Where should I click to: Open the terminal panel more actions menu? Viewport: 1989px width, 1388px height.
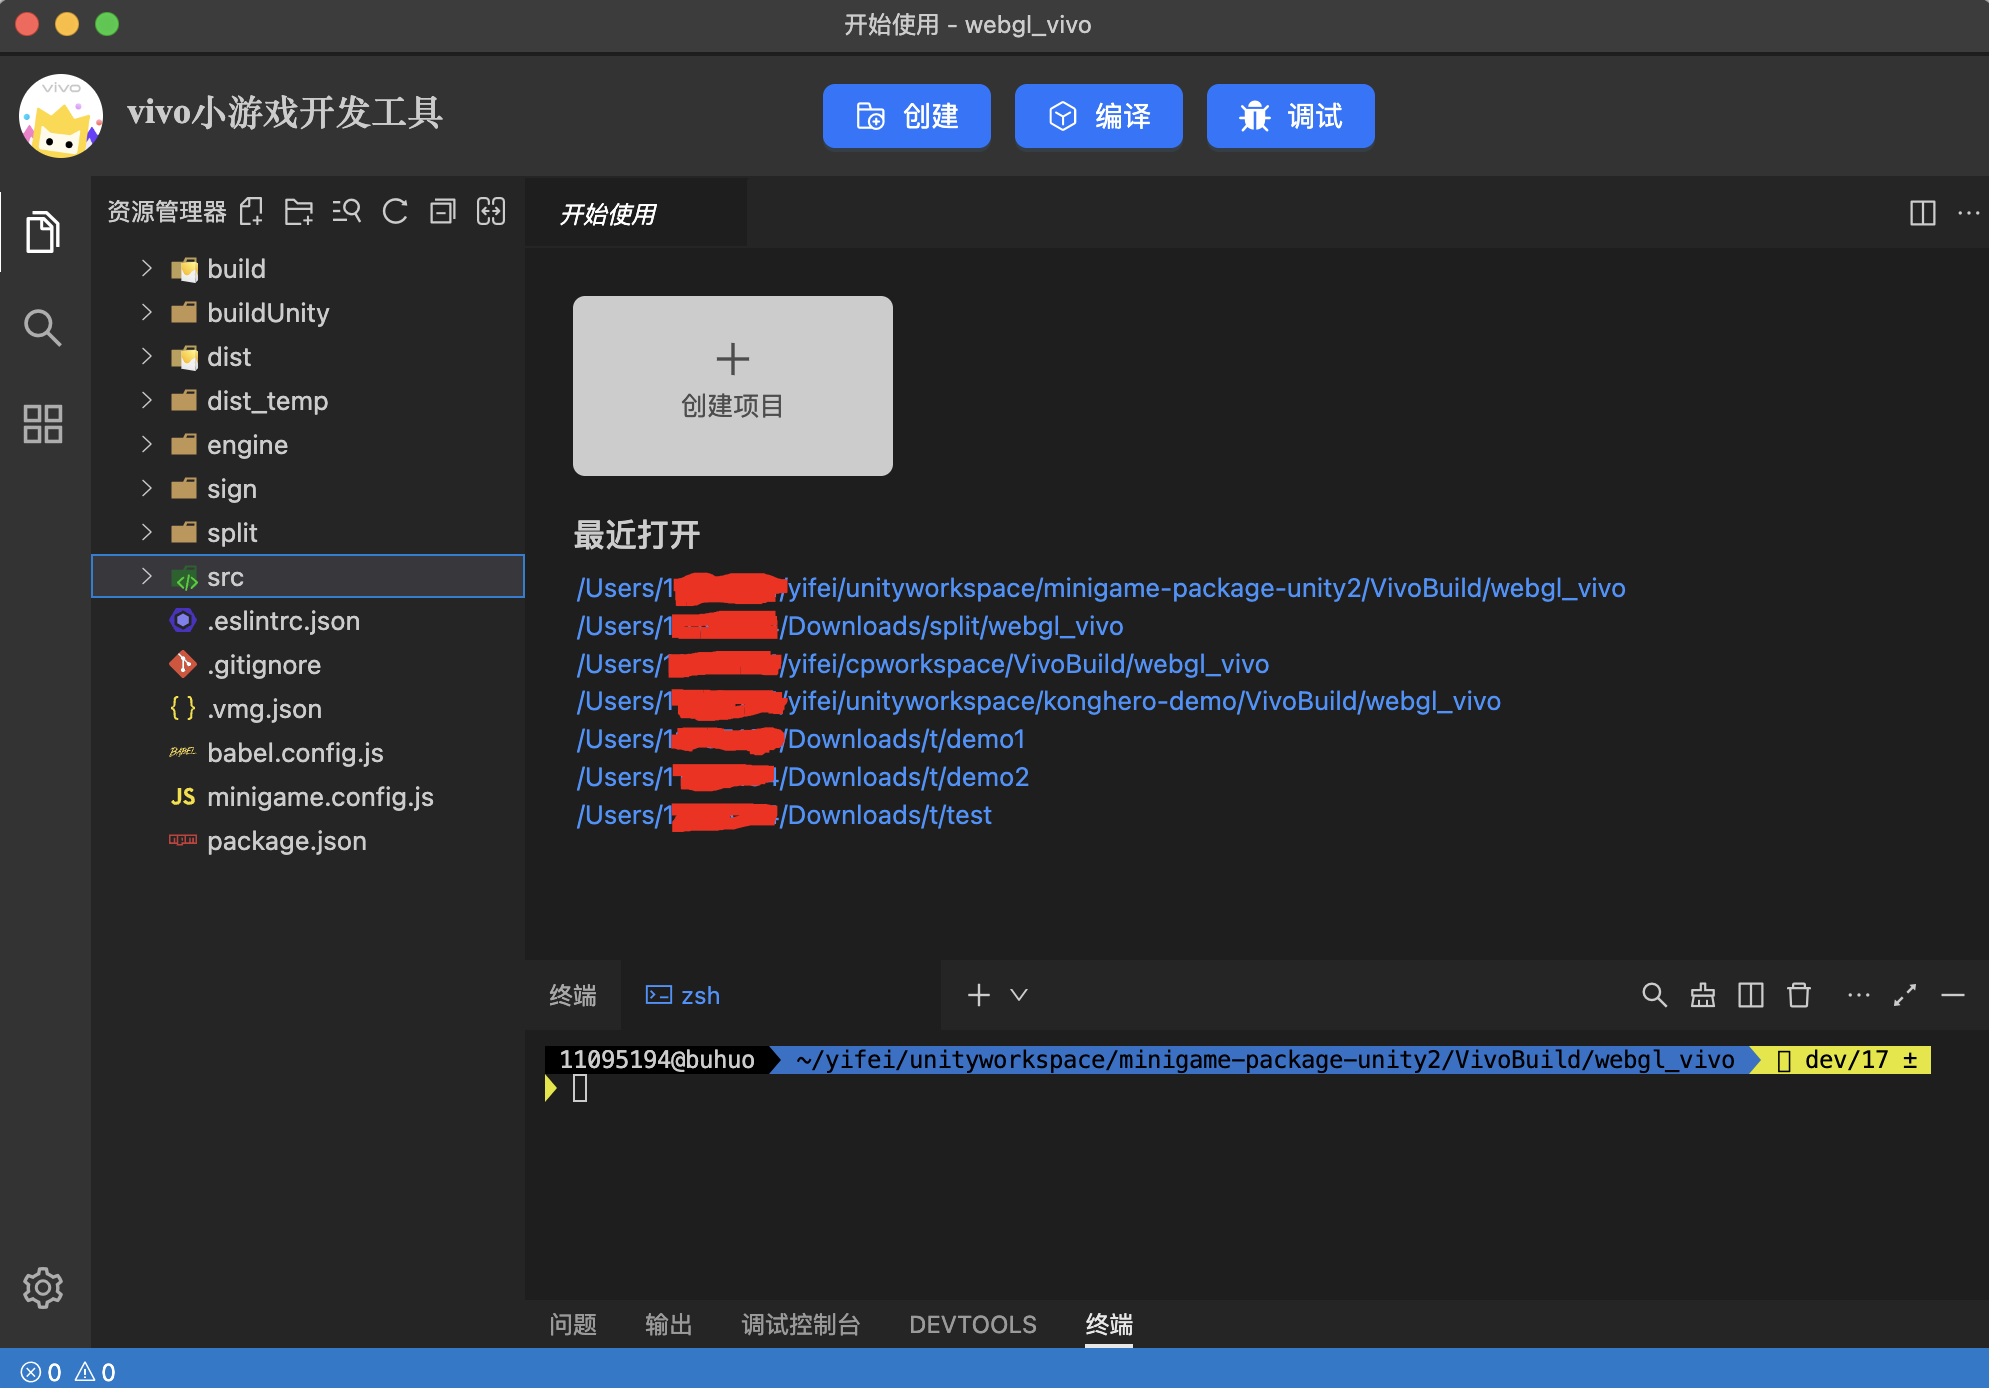coord(1858,995)
